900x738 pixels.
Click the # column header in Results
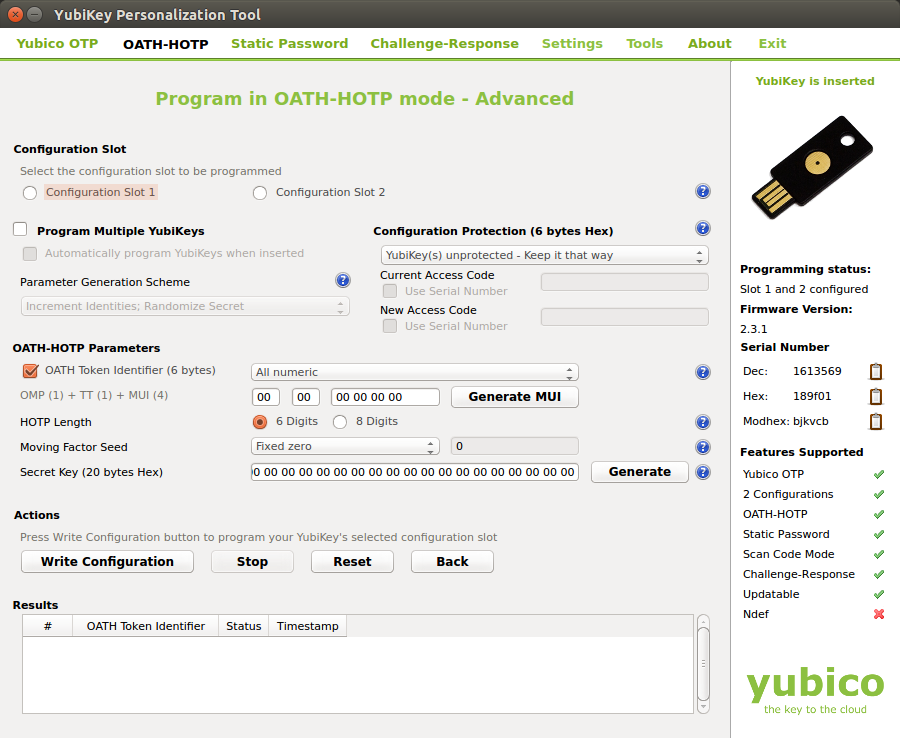point(48,626)
